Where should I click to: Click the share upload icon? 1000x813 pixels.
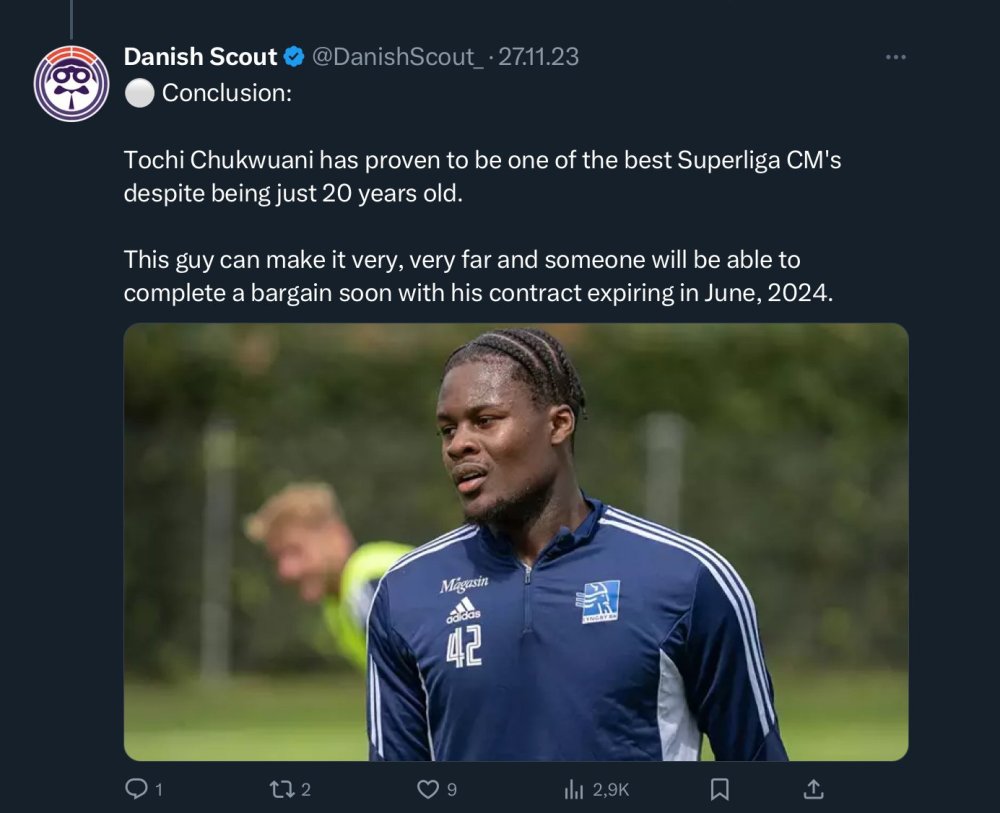(x=814, y=790)
